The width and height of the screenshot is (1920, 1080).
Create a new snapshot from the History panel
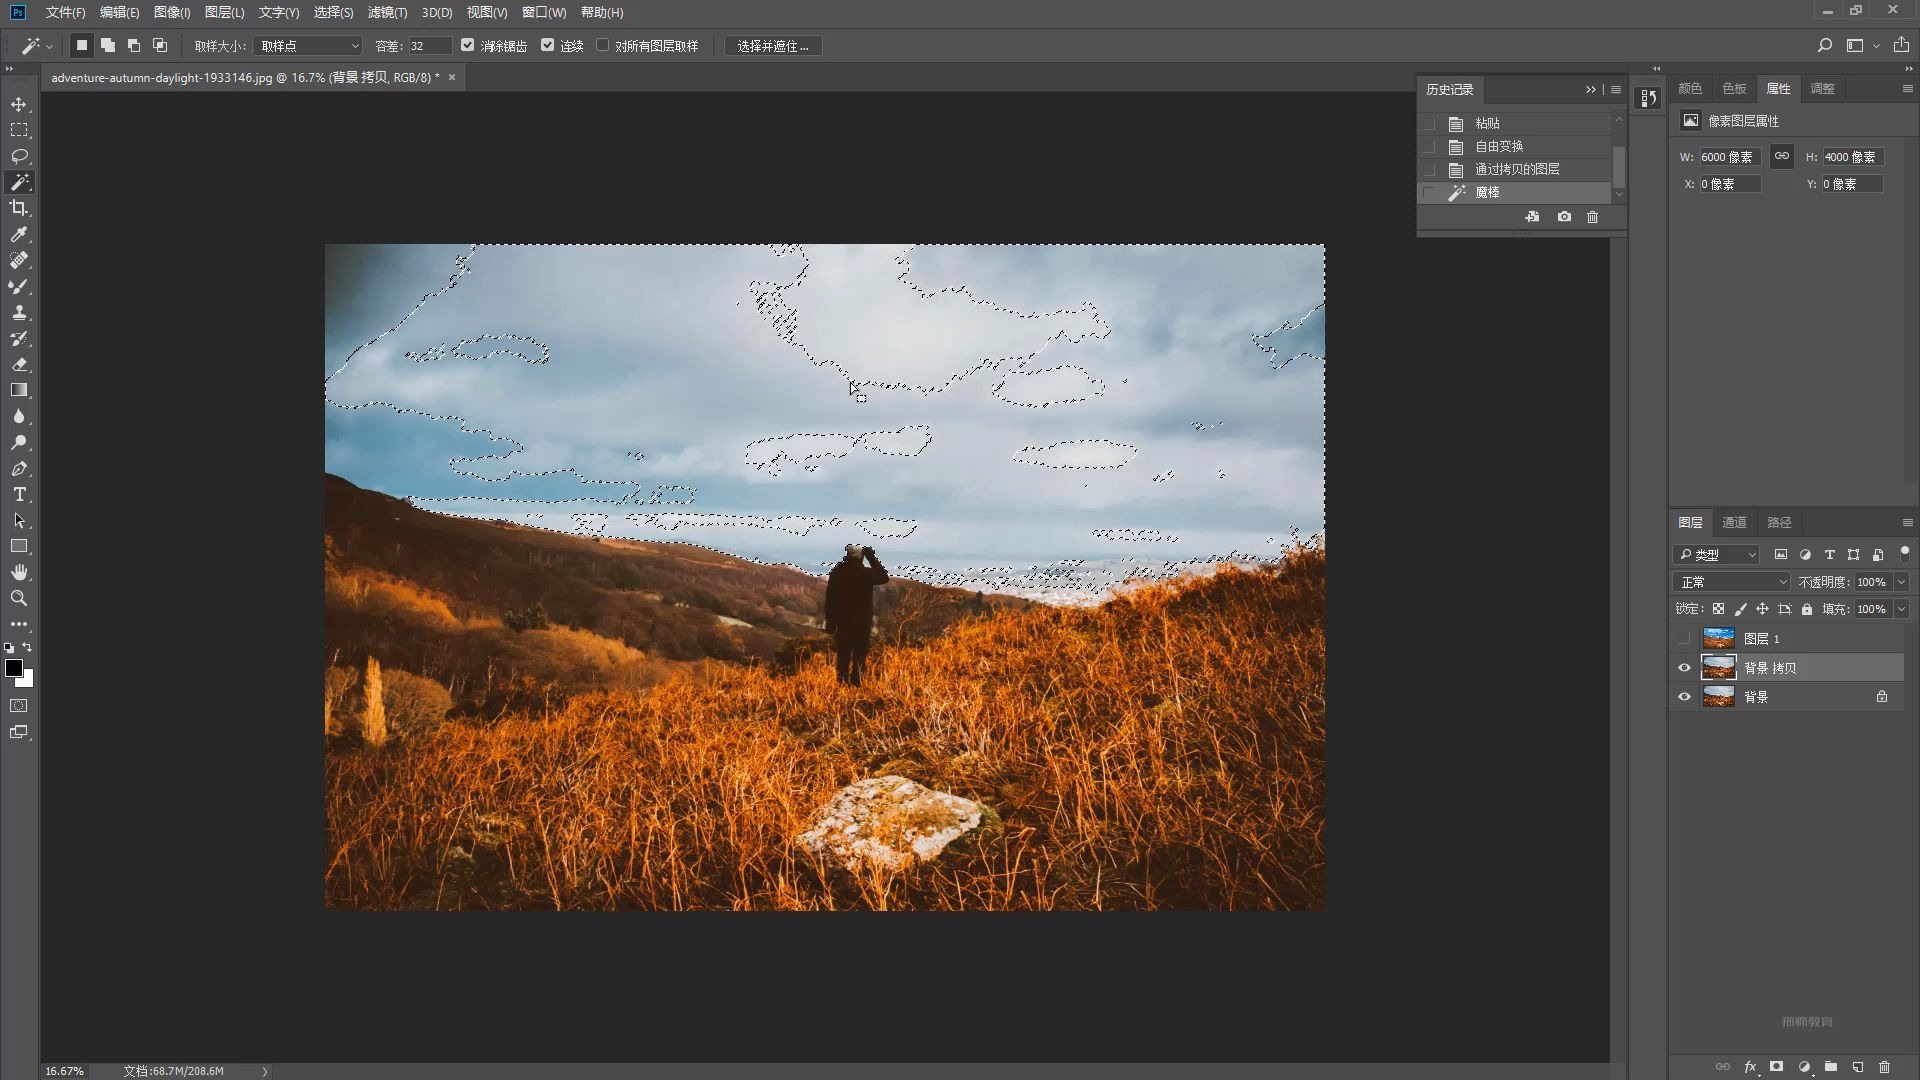click(x=1564, y=217)
